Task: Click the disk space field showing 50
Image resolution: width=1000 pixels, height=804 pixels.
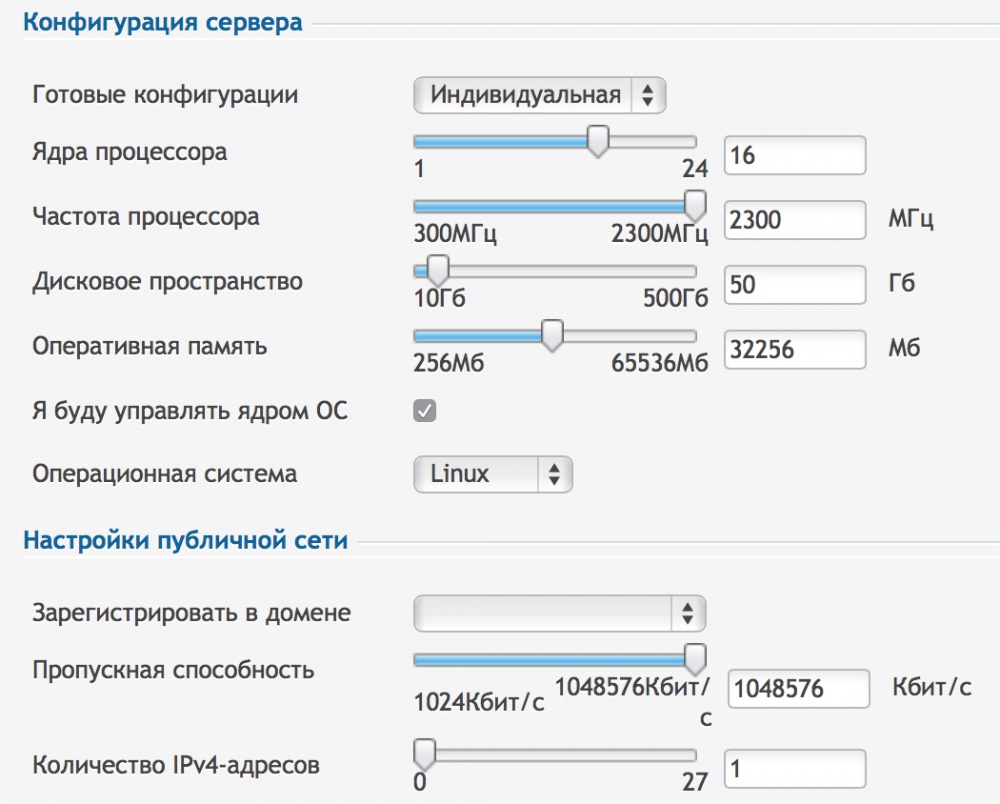Action: pyautogui.click(x=795, y=284)
